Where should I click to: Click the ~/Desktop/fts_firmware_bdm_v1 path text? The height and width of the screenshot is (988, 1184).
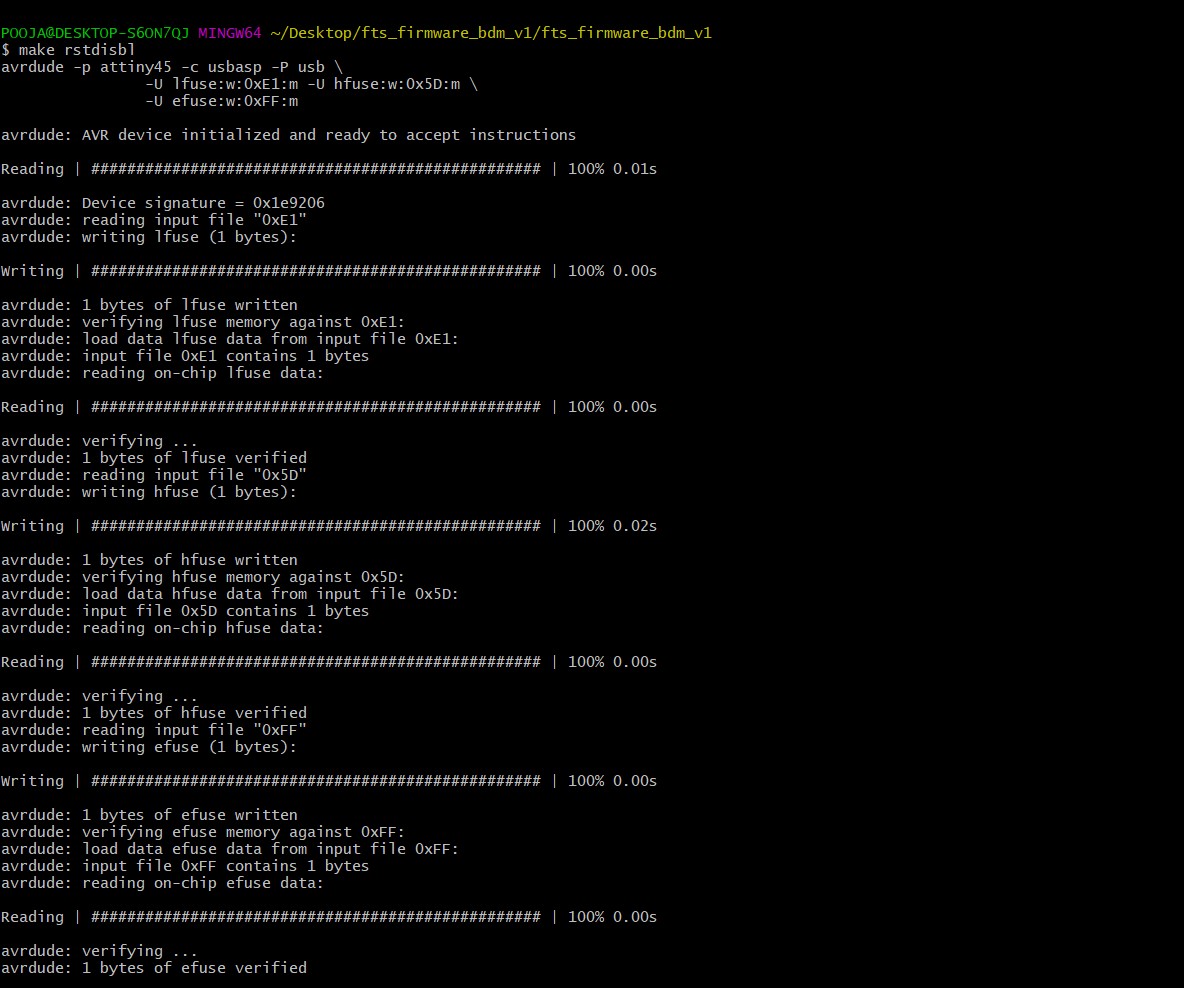pos(491,33)
